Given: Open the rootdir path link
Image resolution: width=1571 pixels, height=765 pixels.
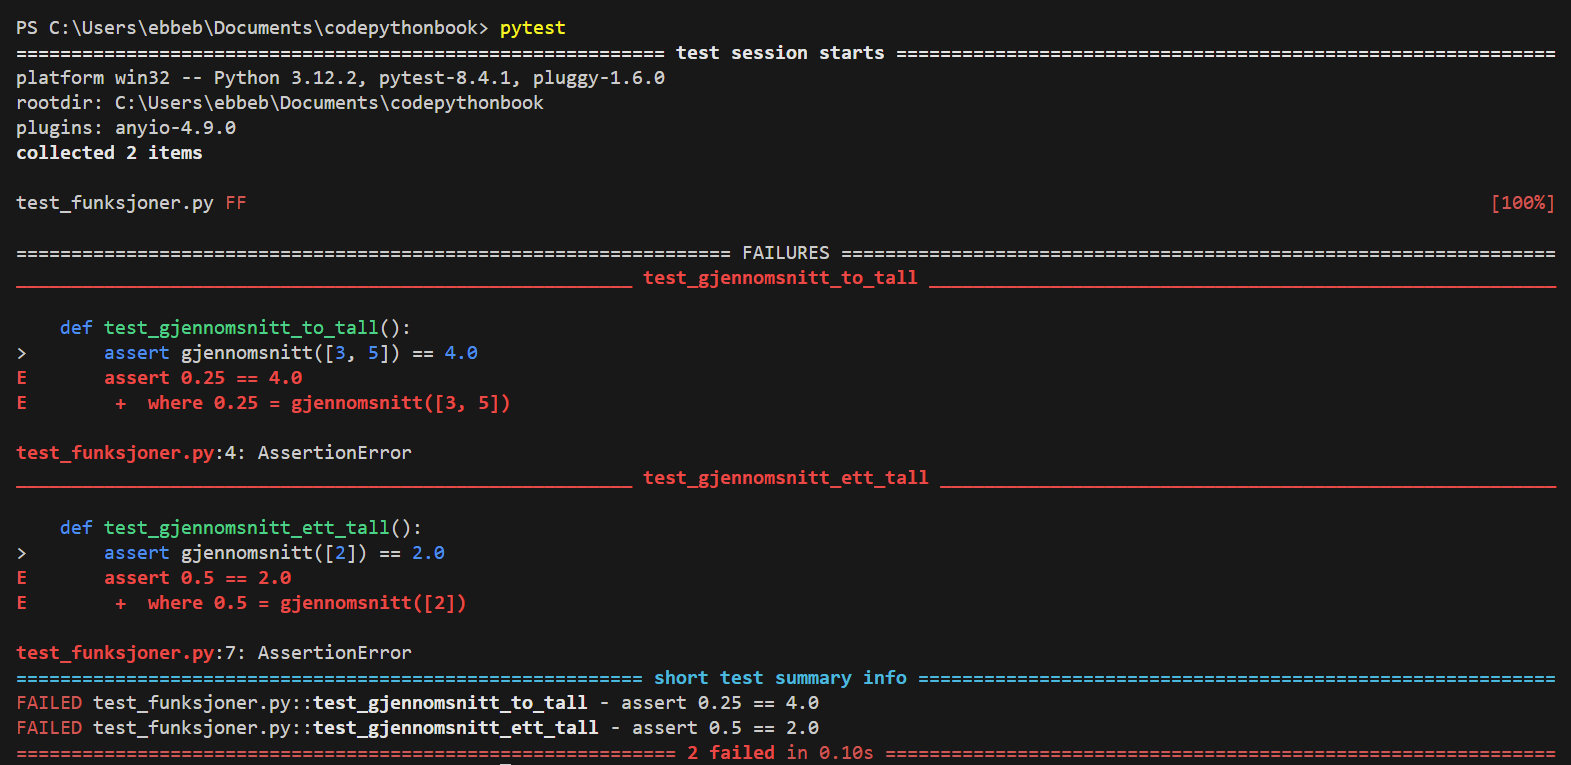Looking at the screenshot, I should pyautogui.click(x=329, y=103).
